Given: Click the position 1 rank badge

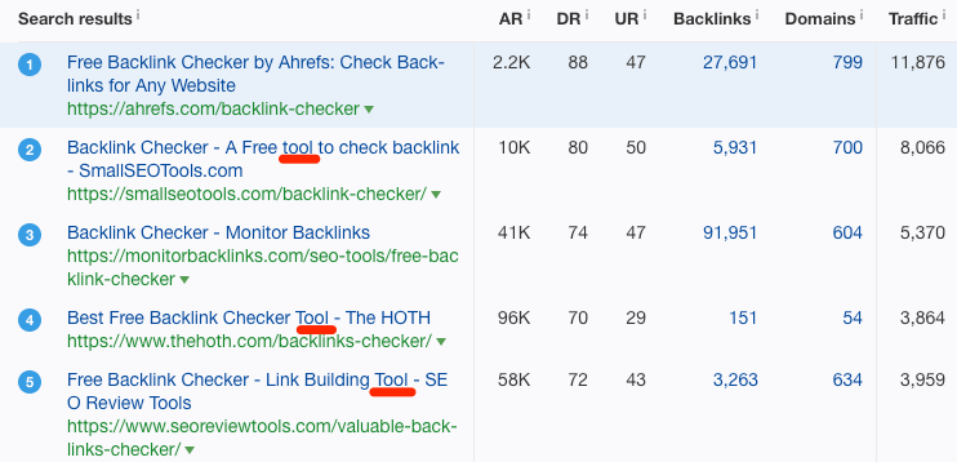Looking at the screenshot, I should click(29, 64).
